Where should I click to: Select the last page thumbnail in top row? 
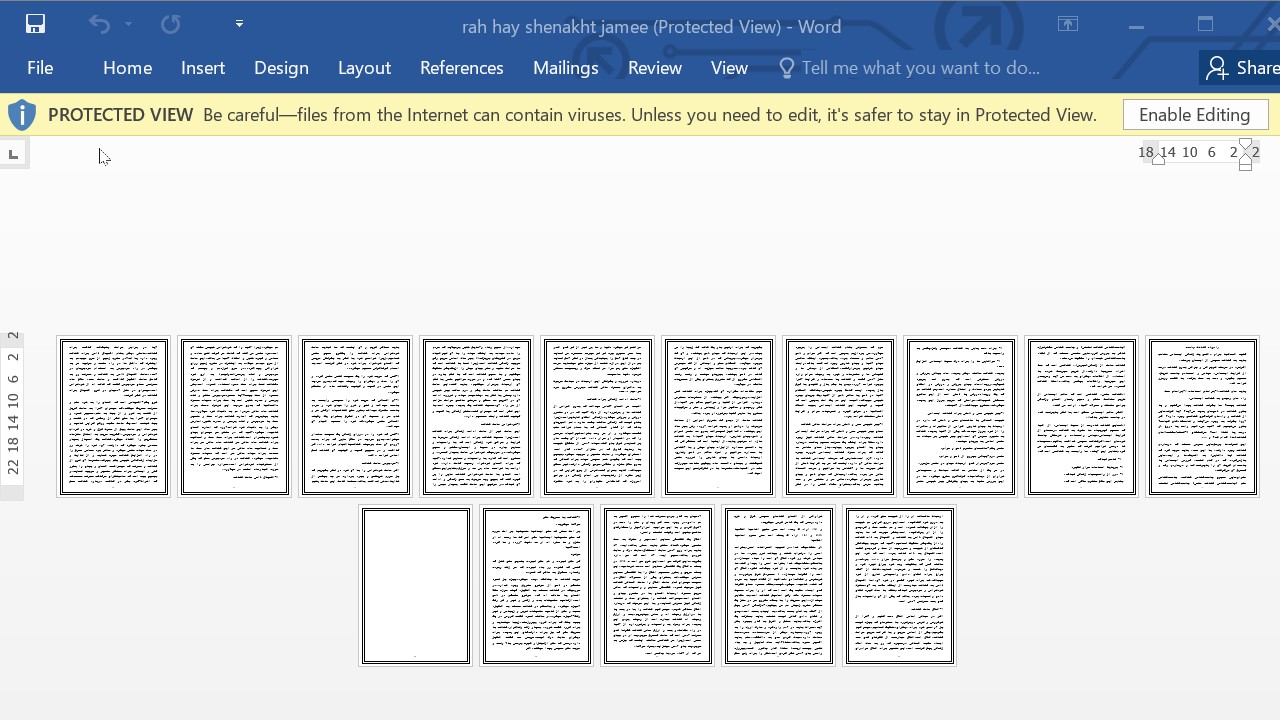1202,417
